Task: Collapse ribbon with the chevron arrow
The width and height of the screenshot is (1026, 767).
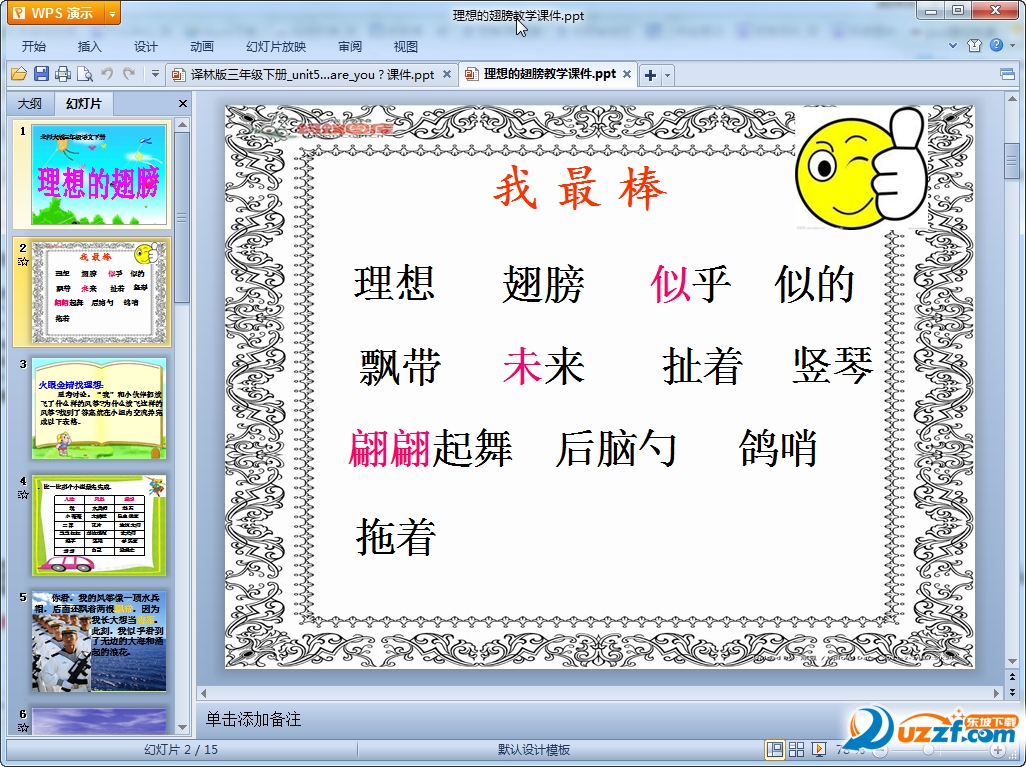Action: 953,45
